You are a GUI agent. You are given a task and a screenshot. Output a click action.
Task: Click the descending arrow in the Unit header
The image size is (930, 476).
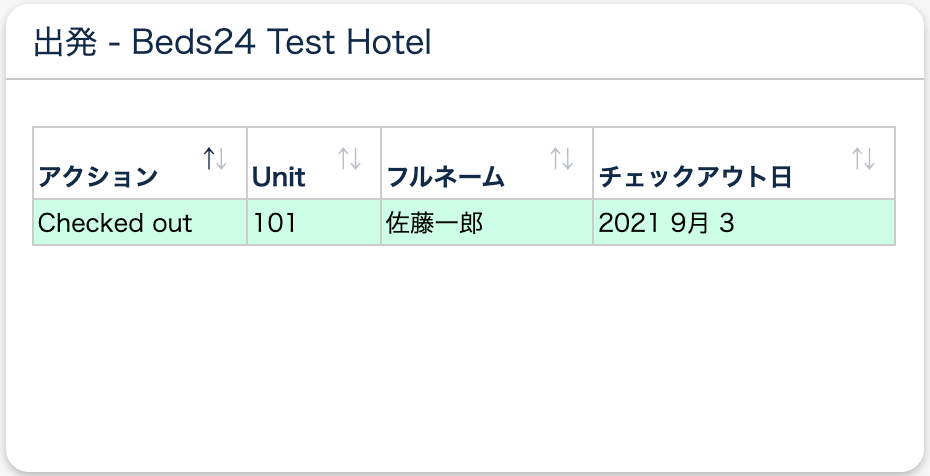point(355,158)
